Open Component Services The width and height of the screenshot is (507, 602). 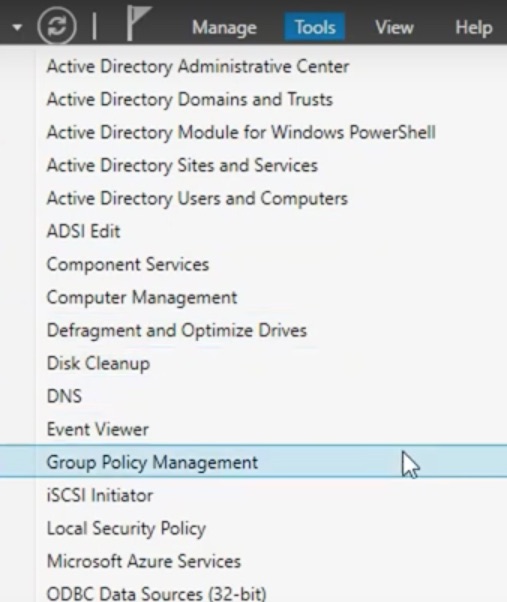pyautogui.click(x=128, y=265)
